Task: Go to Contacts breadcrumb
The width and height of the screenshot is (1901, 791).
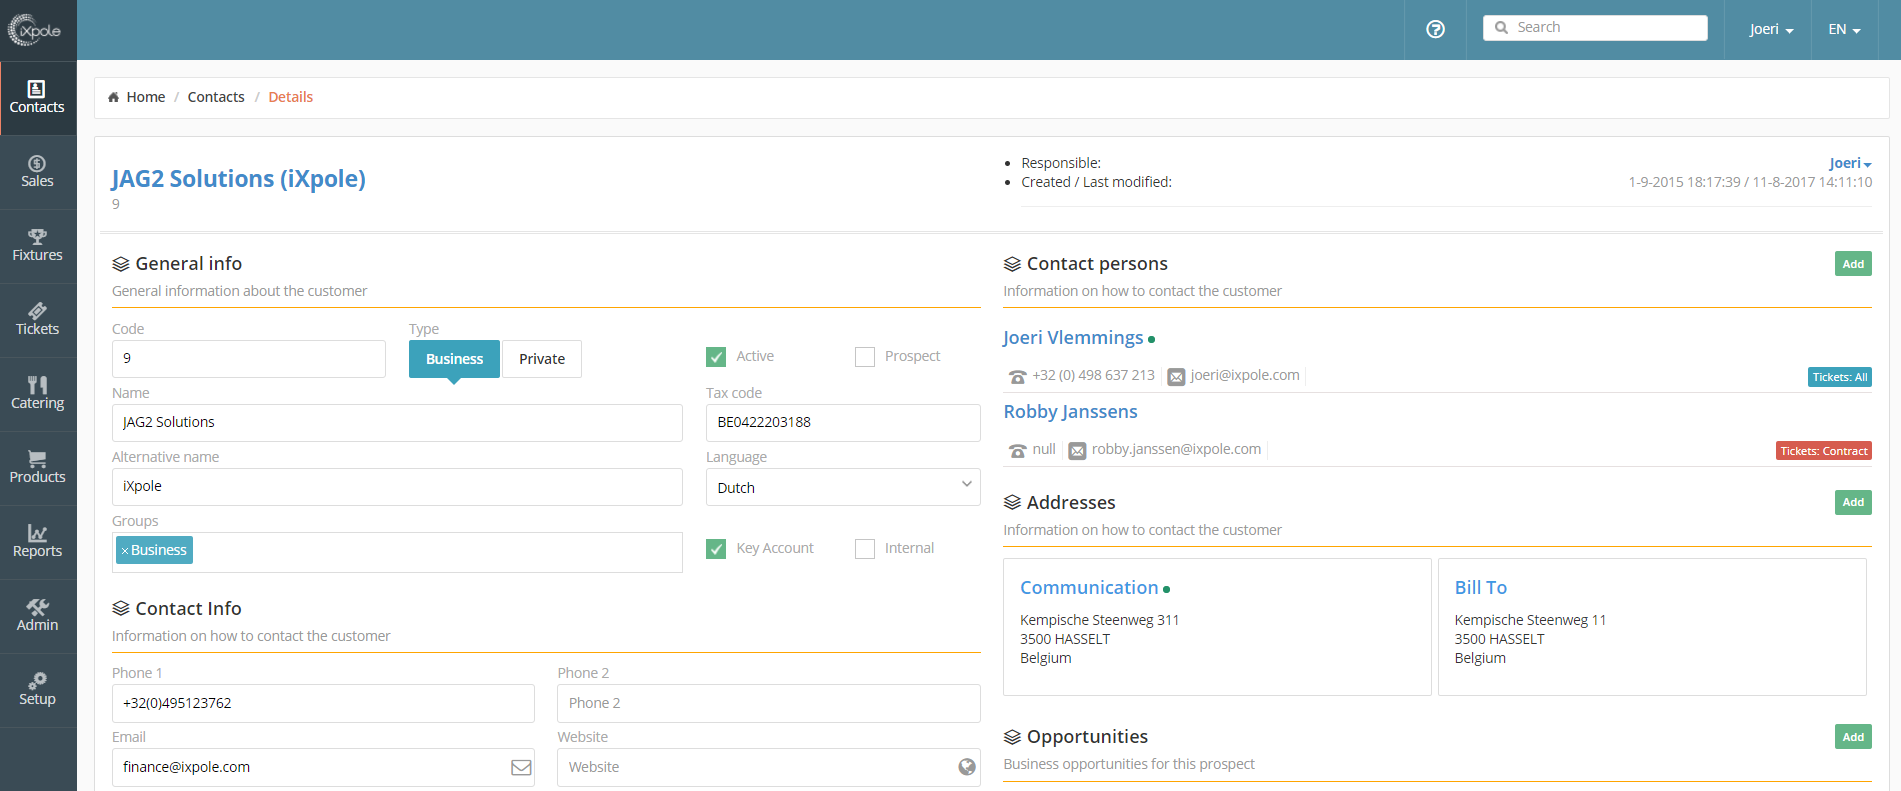Action: click(x=216, y=97)
